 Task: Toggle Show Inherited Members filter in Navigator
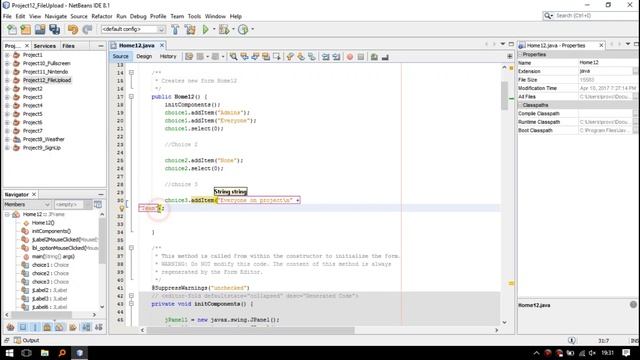pyautogui.click(x=11, y=327)
